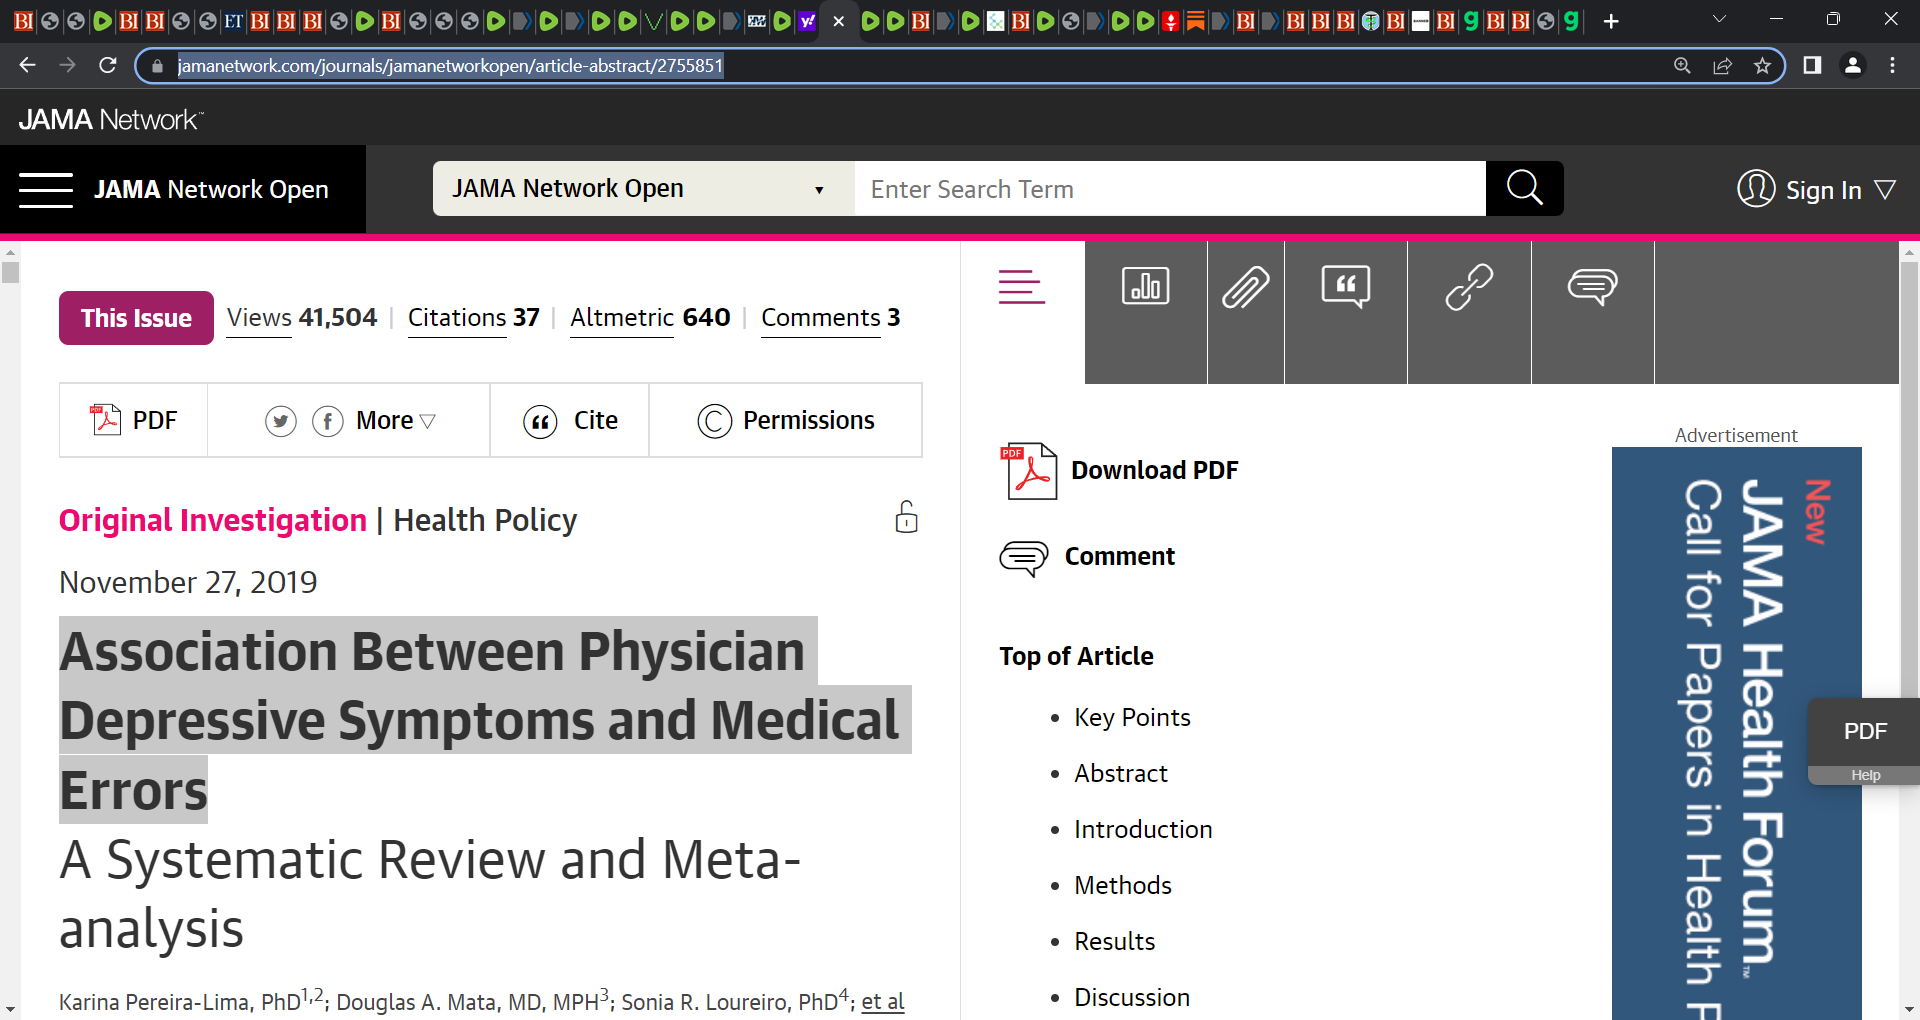Click the citation quote panel icon
The height and width of the screenshot is (1020, 1920).
tap(1346, 287)
